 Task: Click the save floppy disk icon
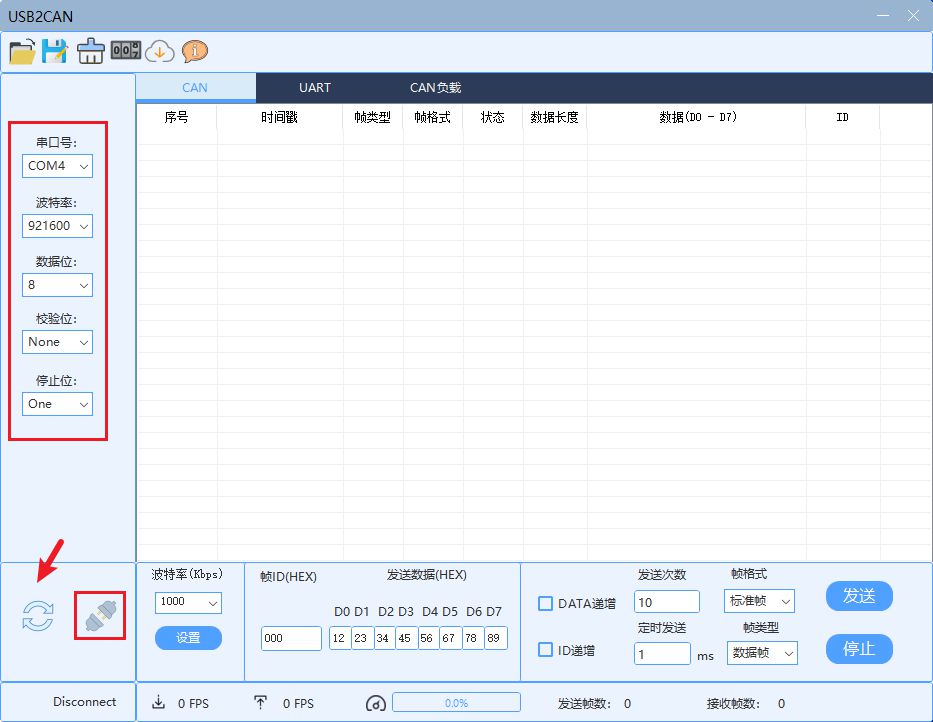point(55,51)
